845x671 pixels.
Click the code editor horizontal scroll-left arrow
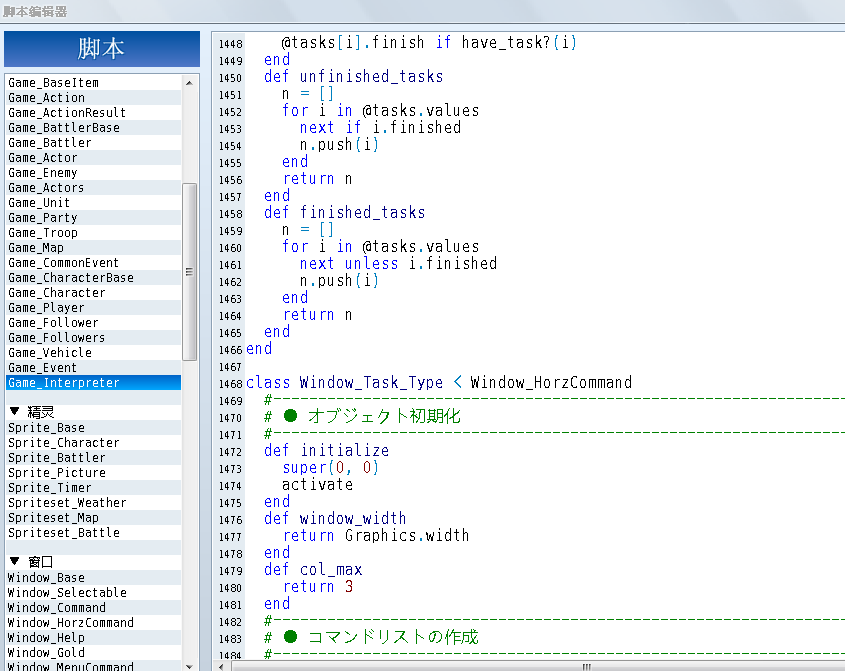(x=221, y=667)
